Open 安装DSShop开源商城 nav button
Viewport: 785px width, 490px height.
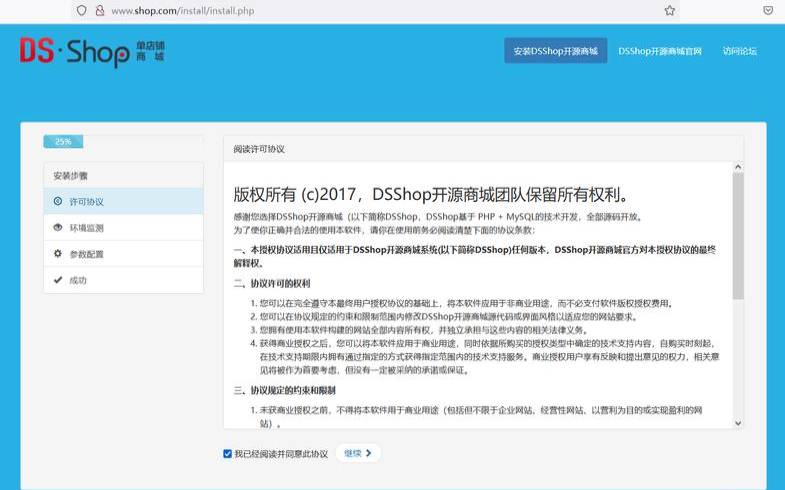(556, 51)
